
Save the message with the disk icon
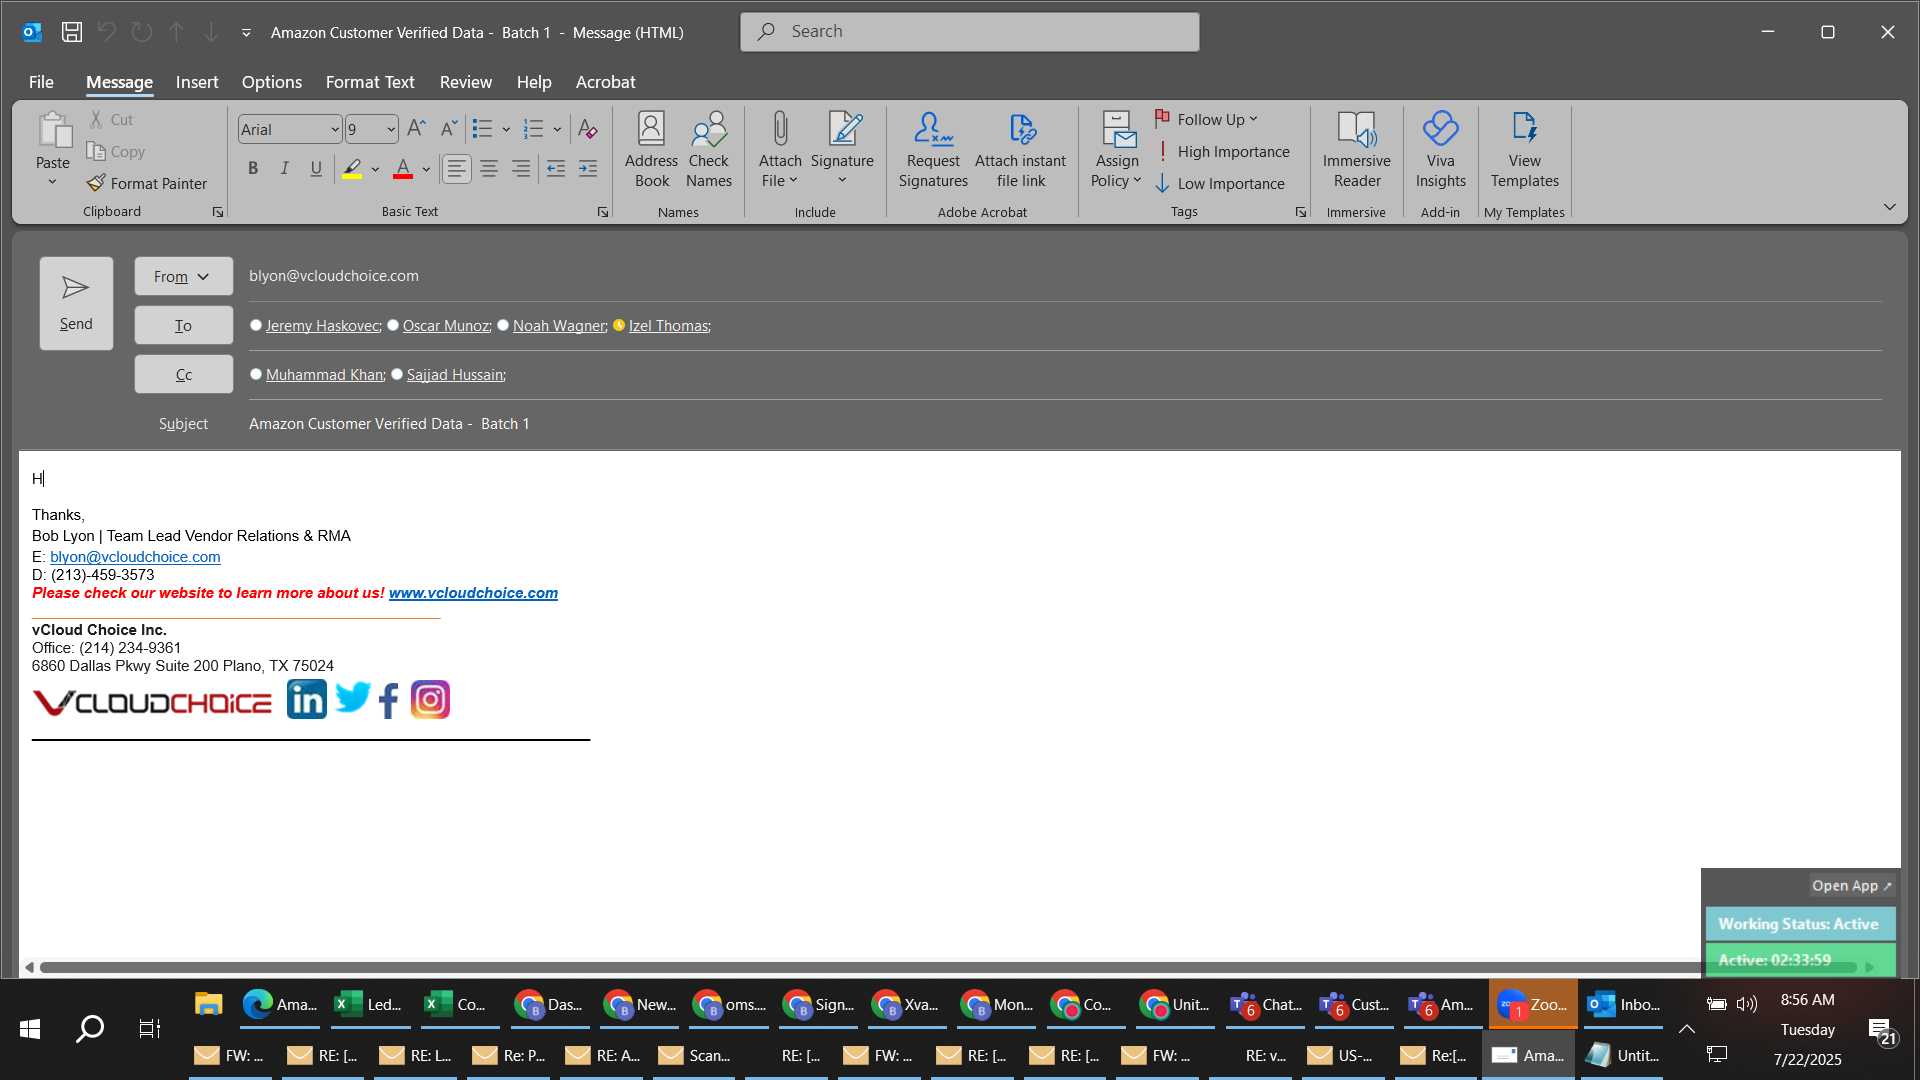72,32
